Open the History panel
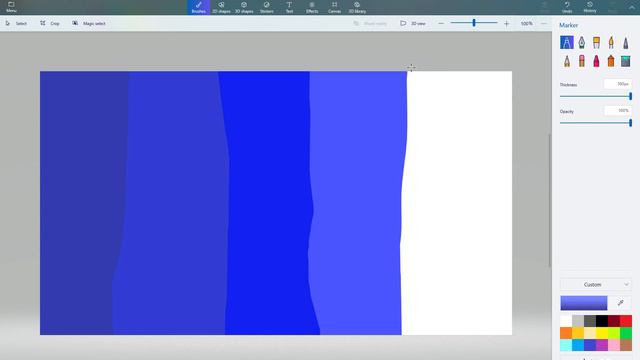Image resolution: width=640 pixels, height=360 pixels. (590, 7)
